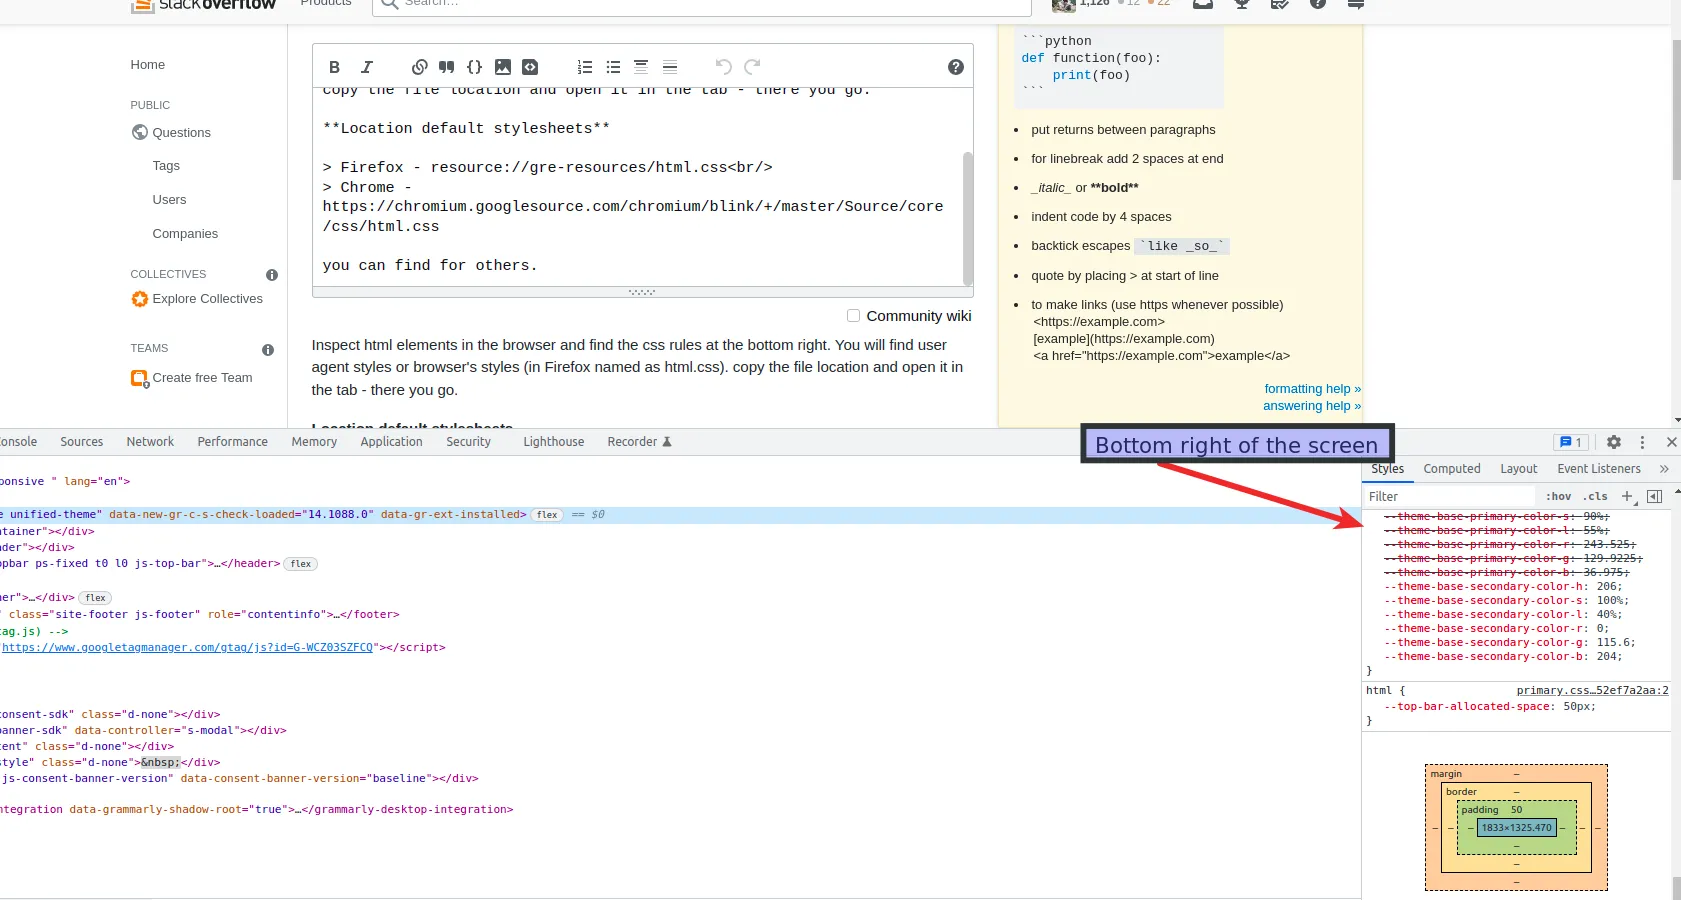Open Questions in the left sidebar

pyautogui.click(x=182, y=133)
